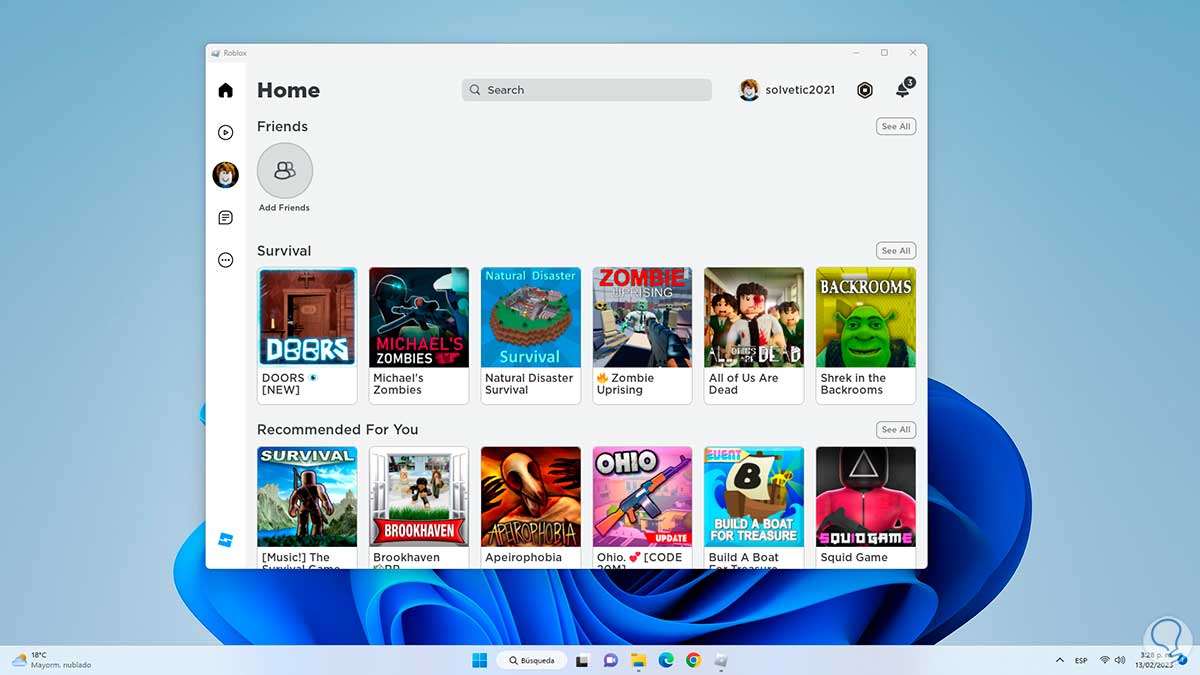Open the volume speaker icon in tray

point(1119,660)
